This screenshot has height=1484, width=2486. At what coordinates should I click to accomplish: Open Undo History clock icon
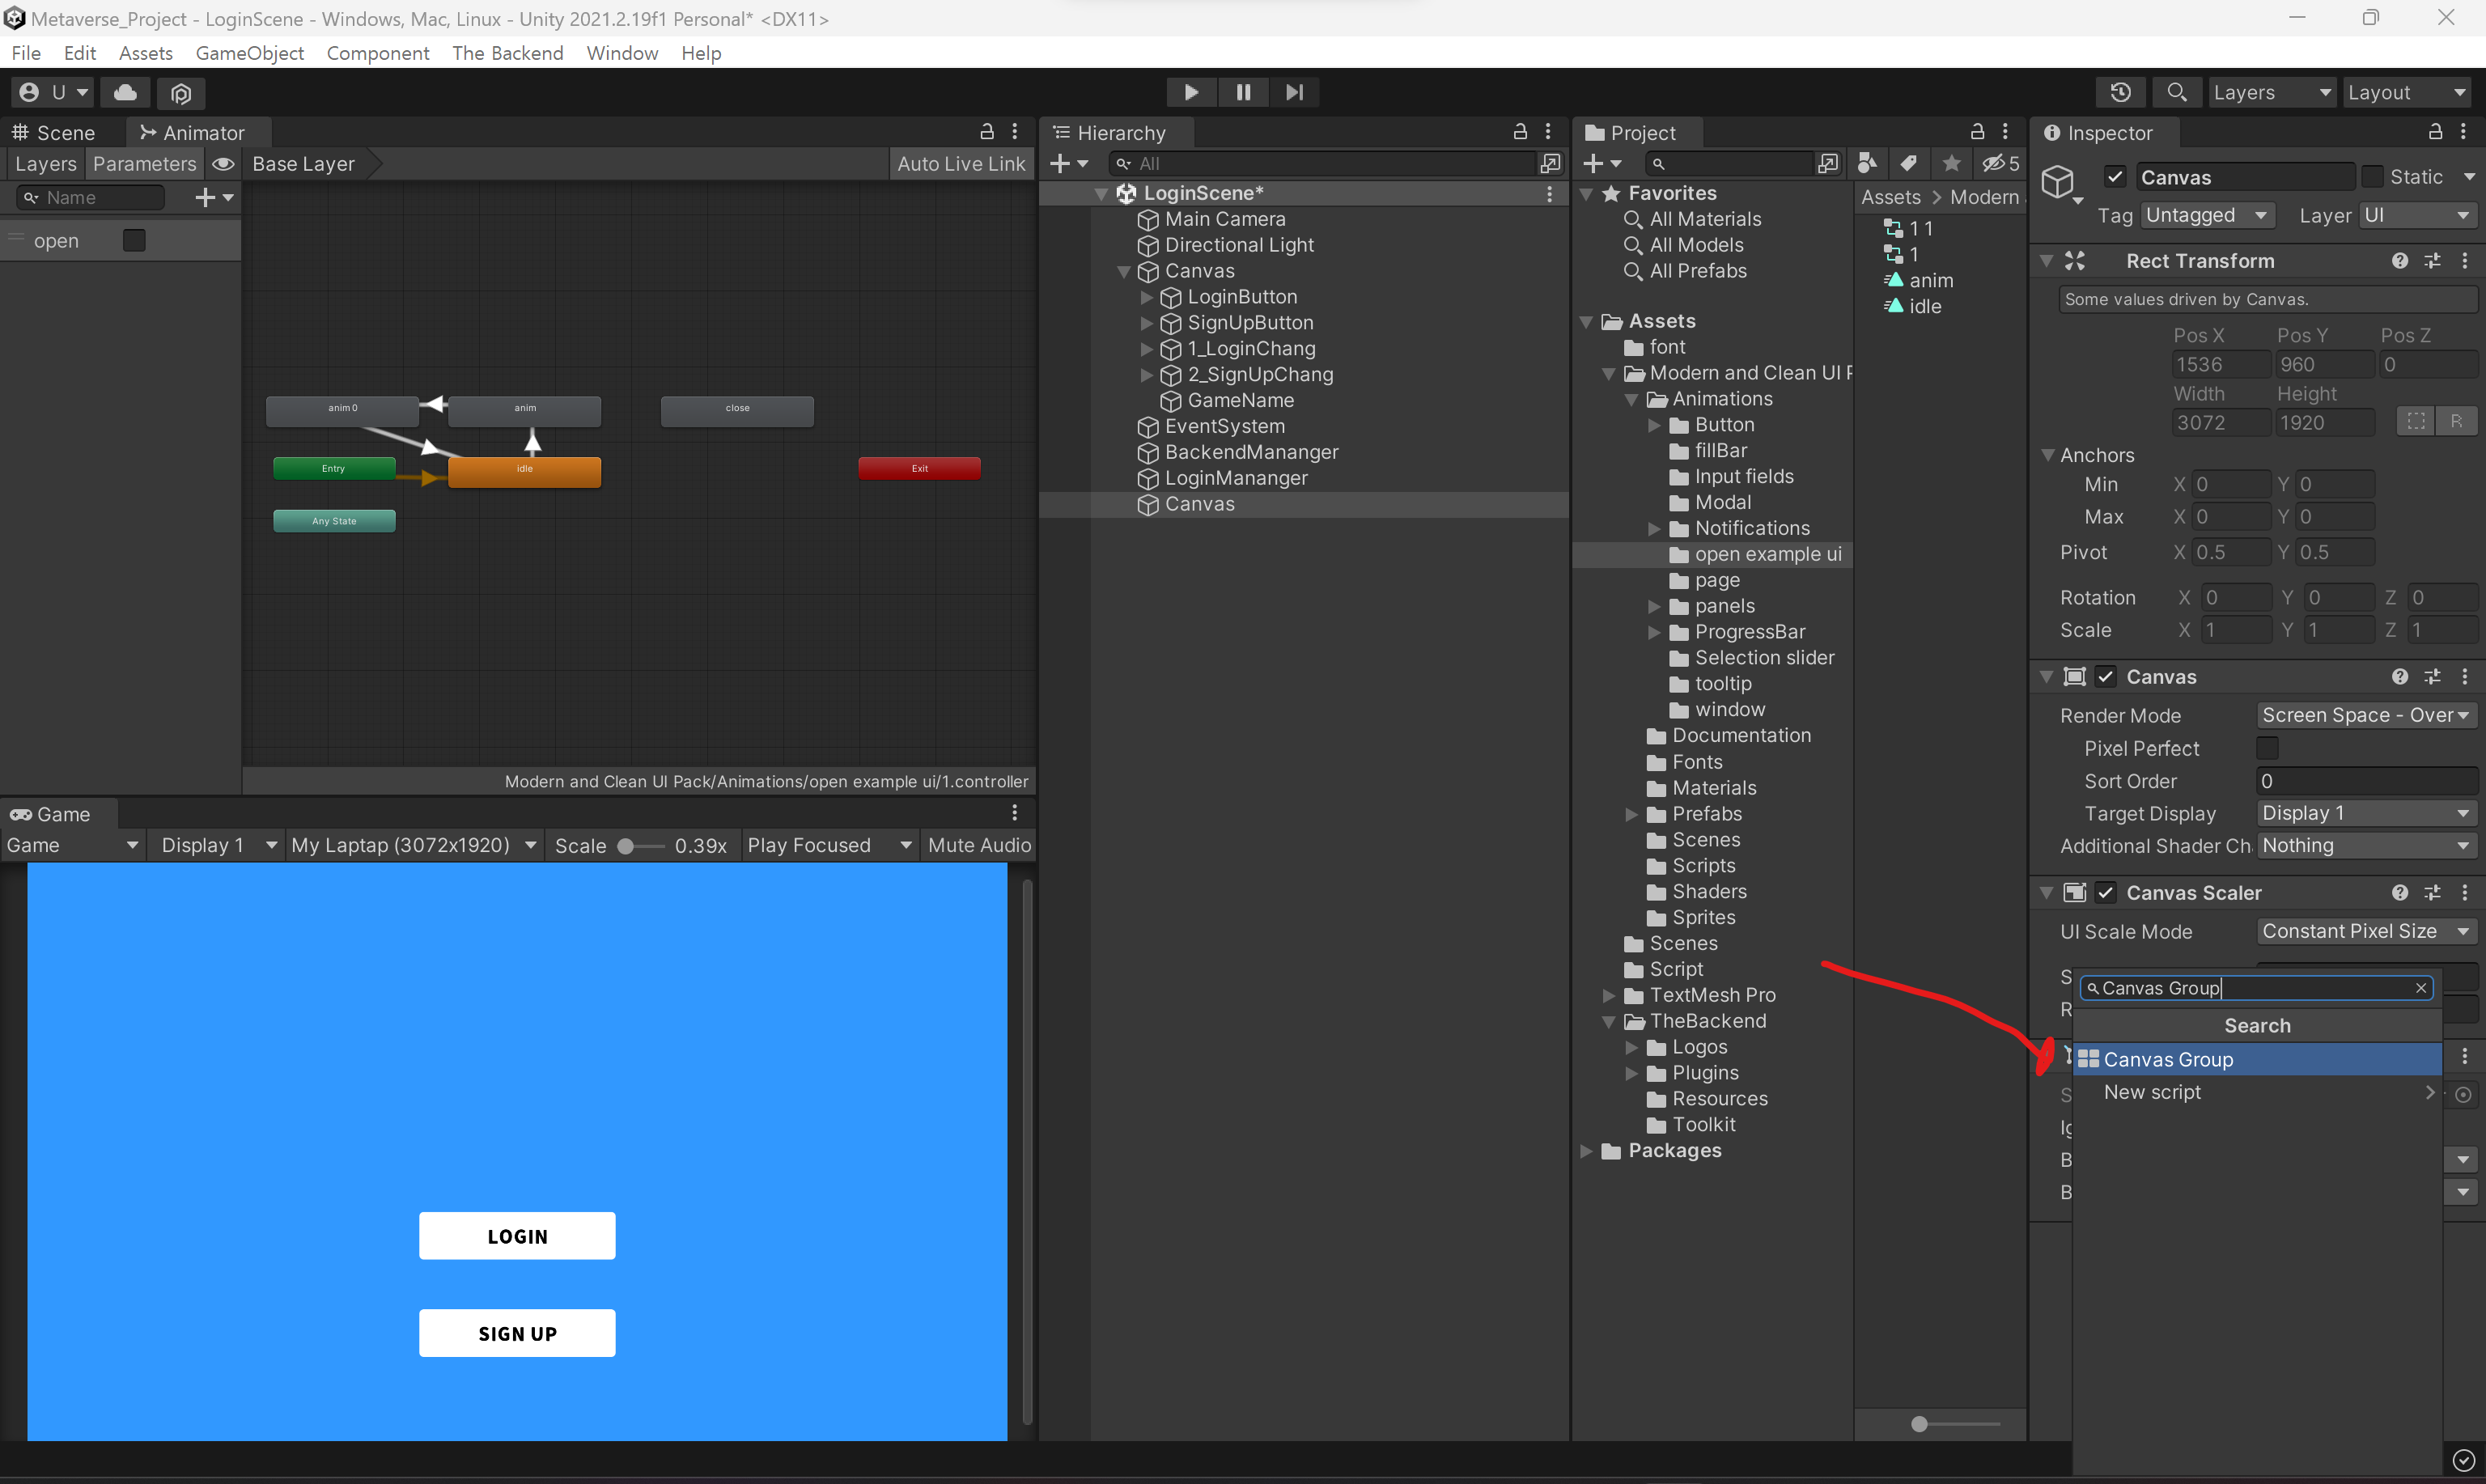2120,92
